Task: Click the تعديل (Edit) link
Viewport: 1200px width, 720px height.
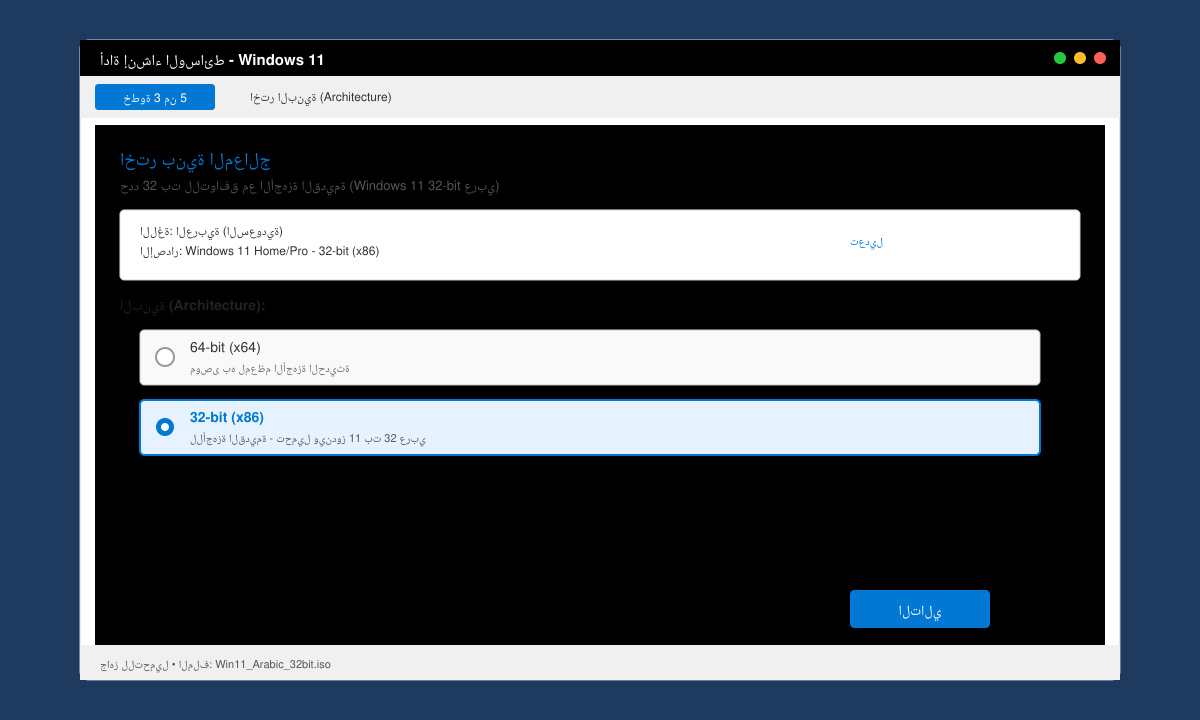Action: tap(866, 242)
